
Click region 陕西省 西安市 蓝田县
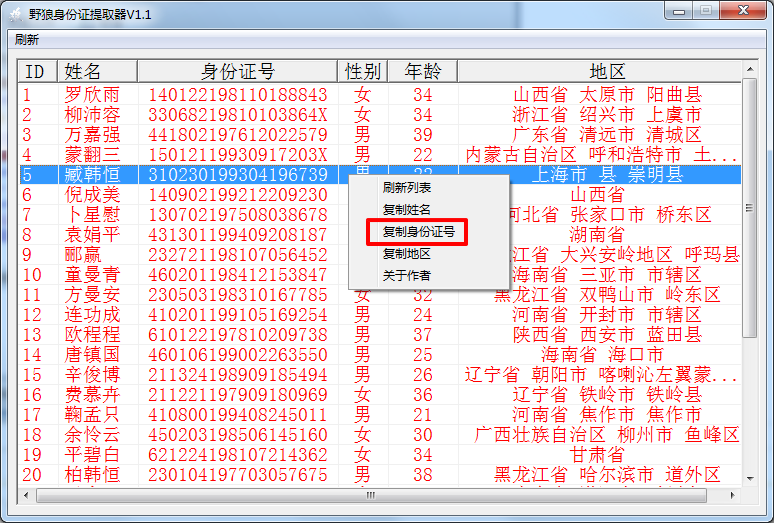pos(607,335)
